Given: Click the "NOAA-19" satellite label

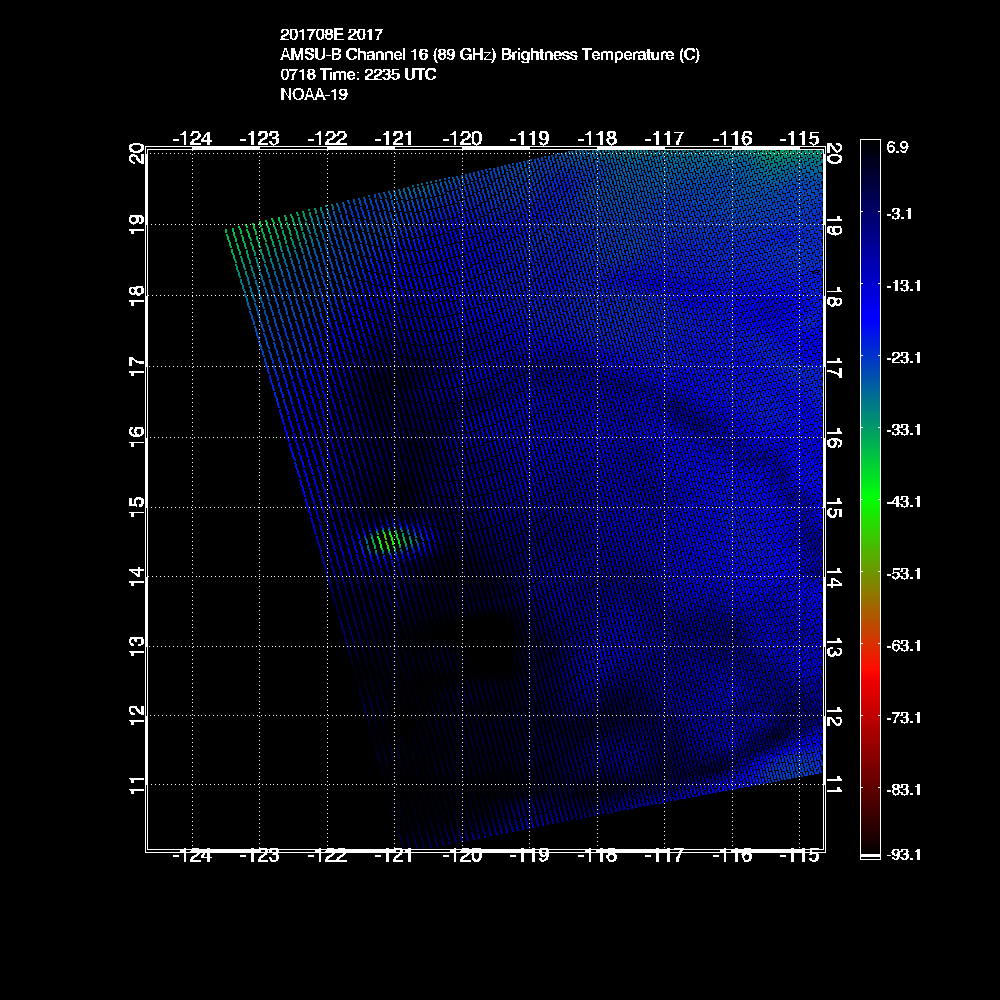Looking at the screenshot, I should [314, 94].
